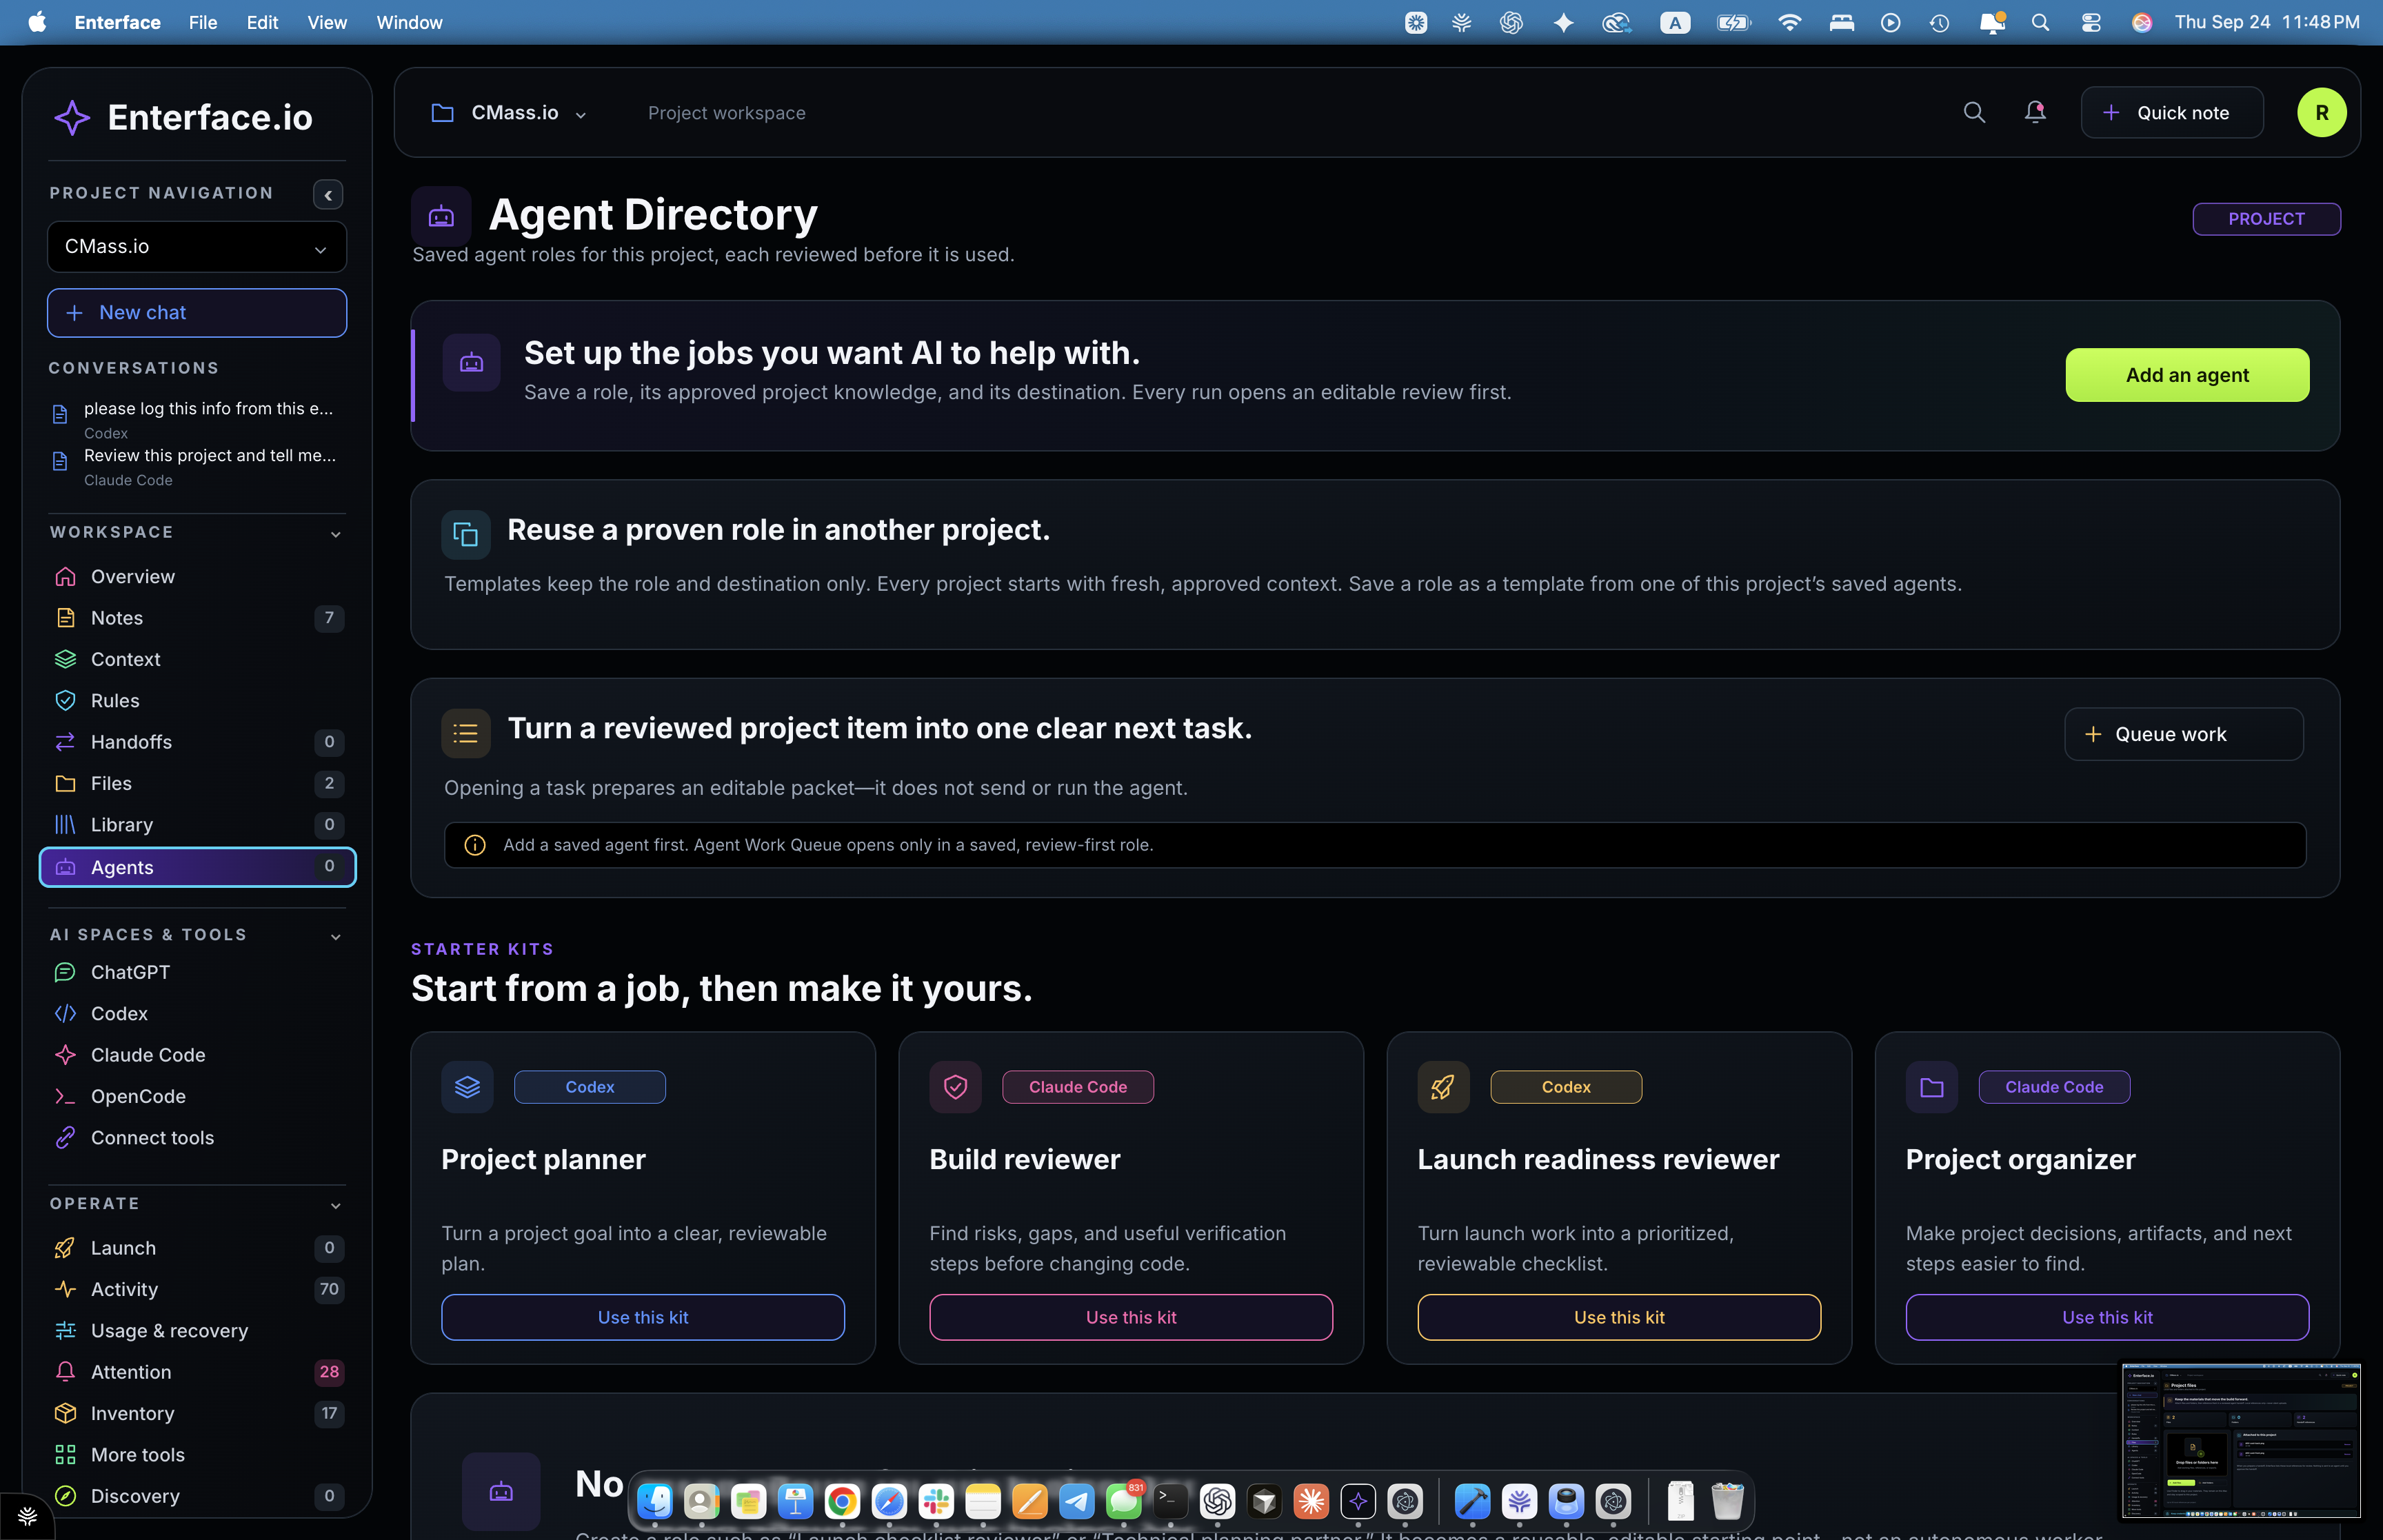The height and width of the screenshot is (1540, 2383).
Task: Open Library in the sidebar
Action: click(x=196, y=825)
